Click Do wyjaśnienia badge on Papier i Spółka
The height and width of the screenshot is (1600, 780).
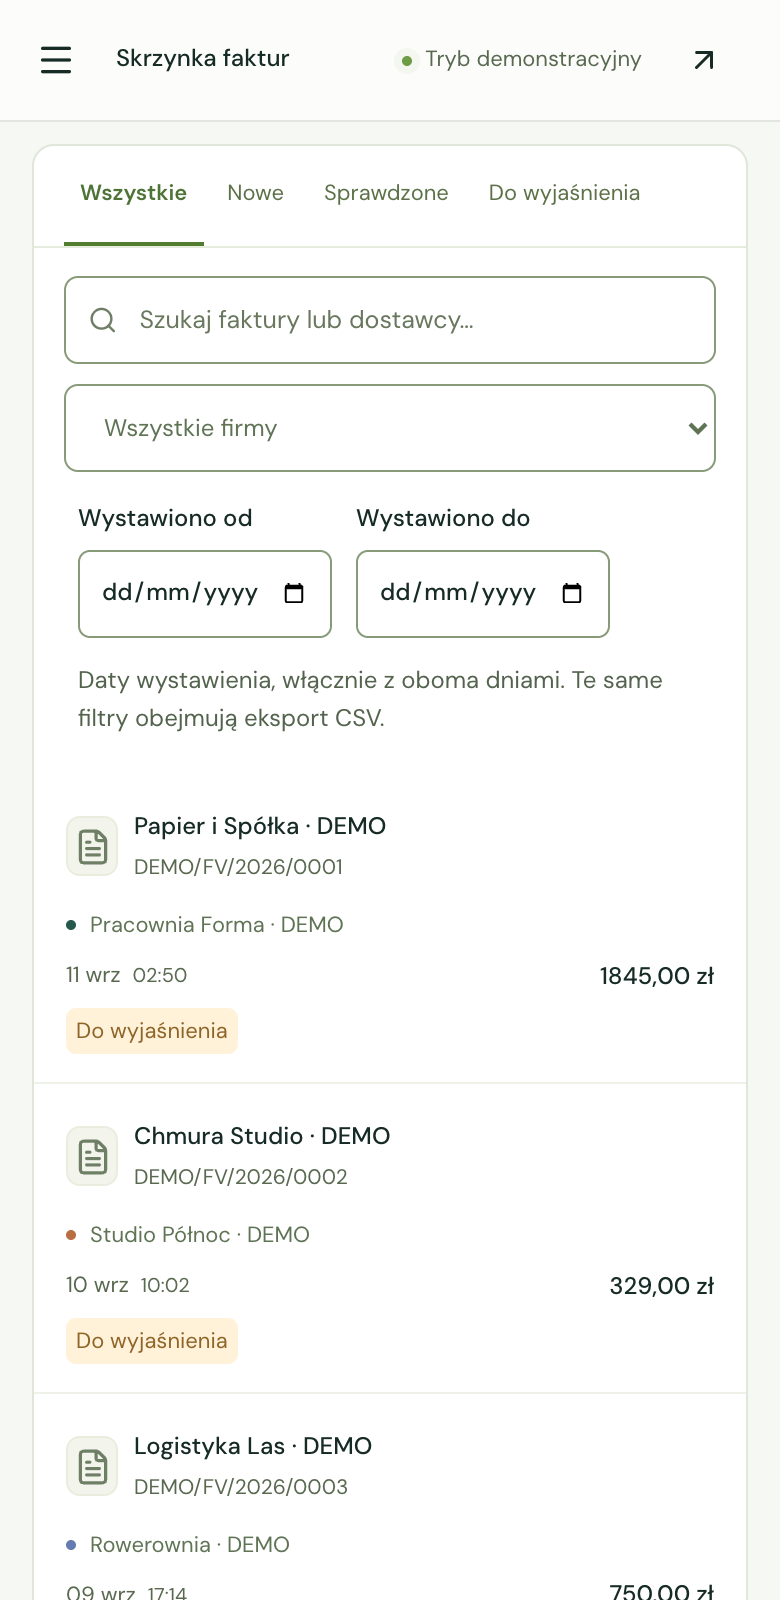coord(152,1031)
